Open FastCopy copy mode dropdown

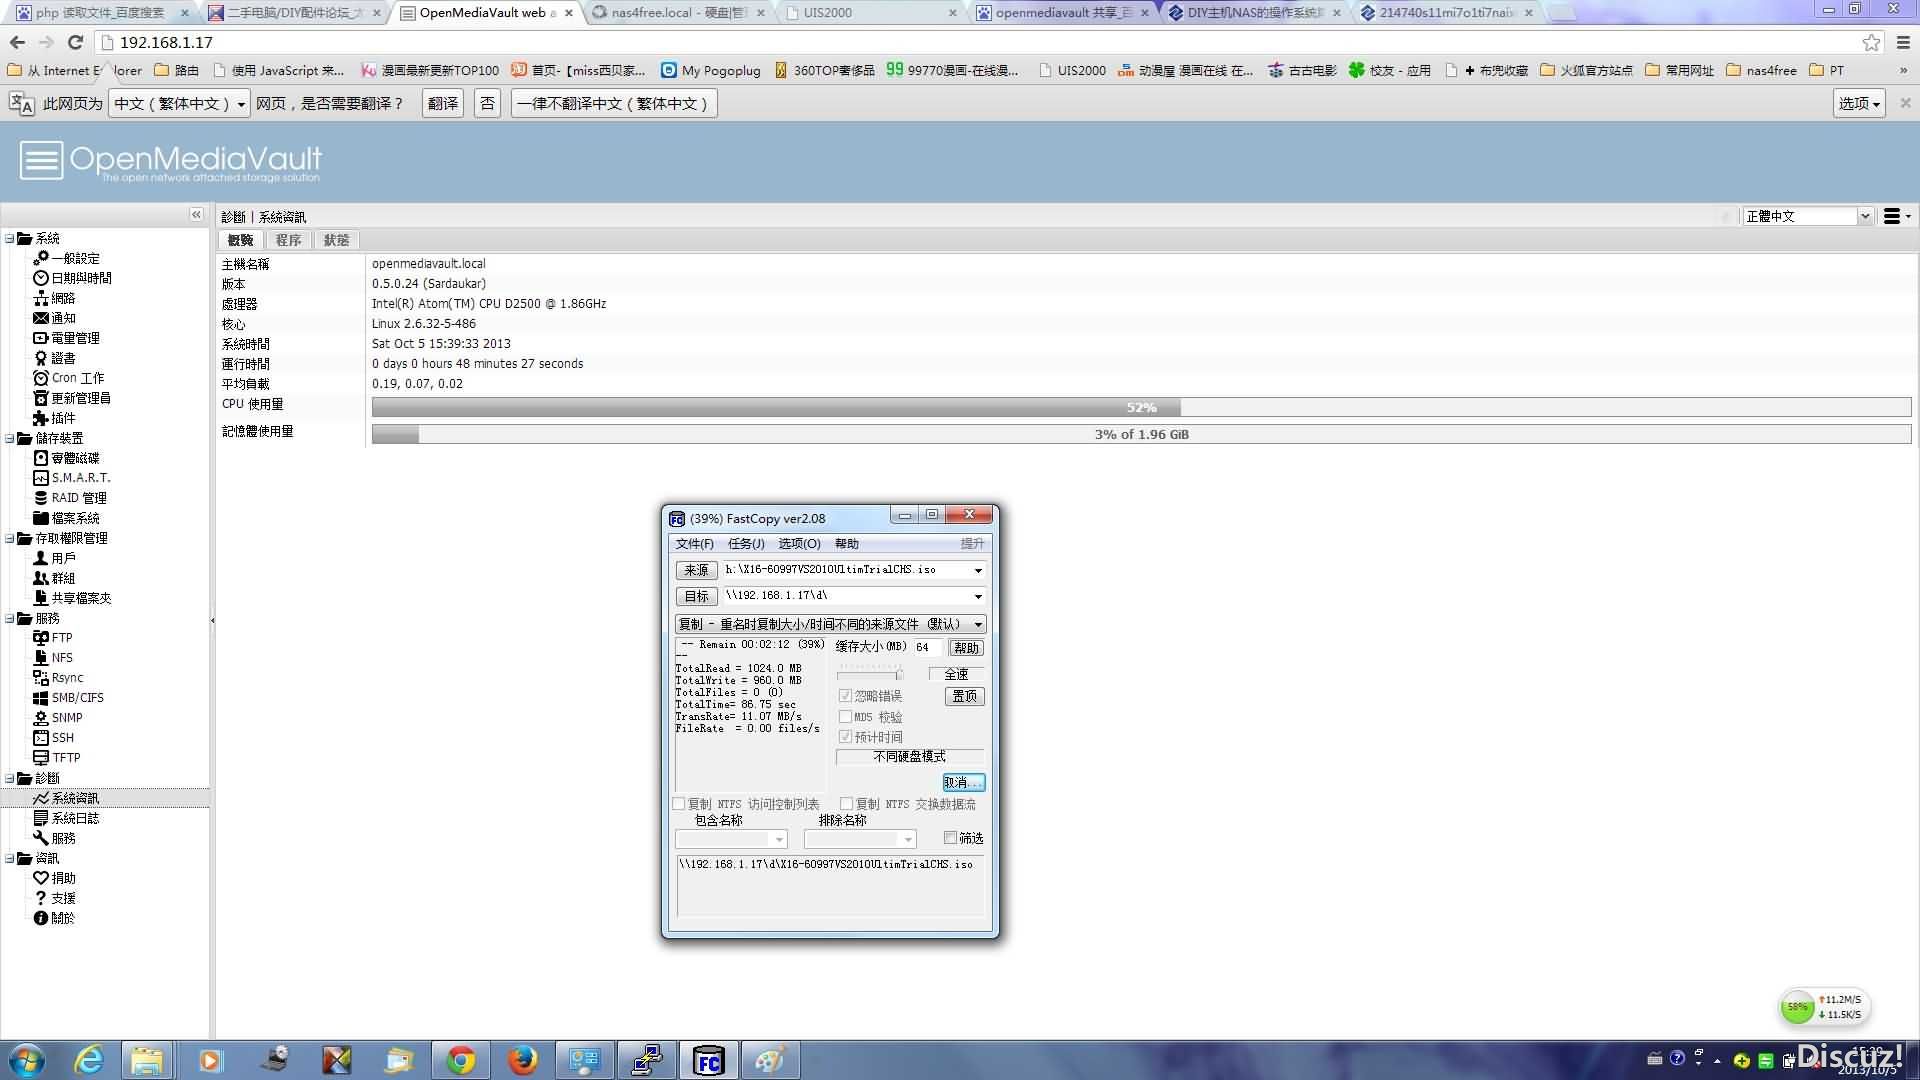830,624
